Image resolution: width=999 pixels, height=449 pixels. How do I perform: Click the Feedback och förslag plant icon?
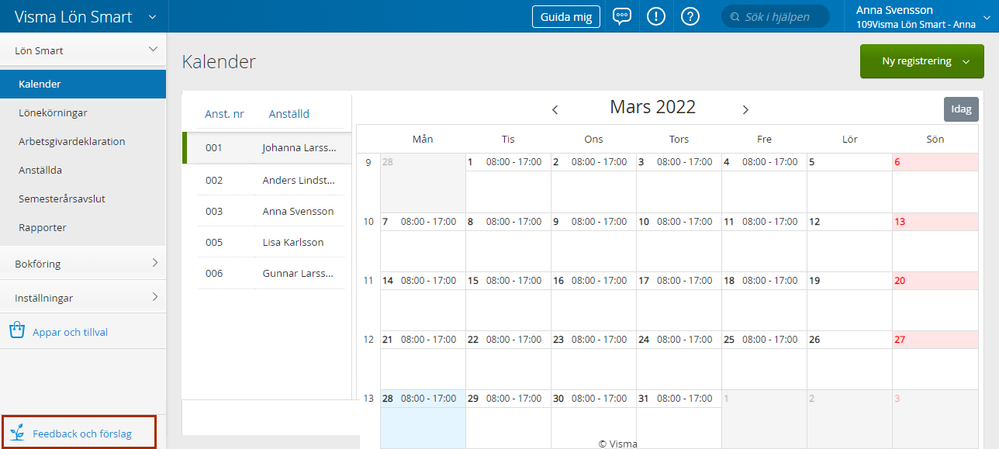(x=17, y=434)
